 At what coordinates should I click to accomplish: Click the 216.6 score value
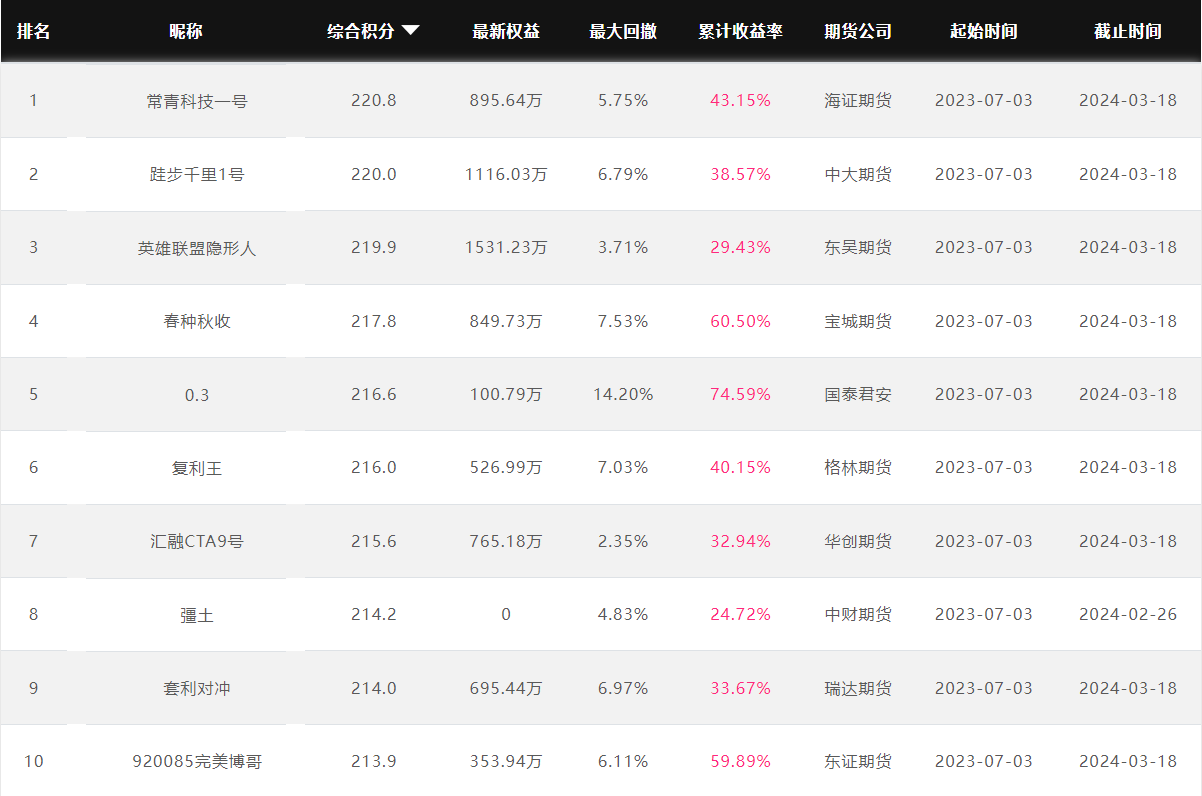[x=374, y=394]
